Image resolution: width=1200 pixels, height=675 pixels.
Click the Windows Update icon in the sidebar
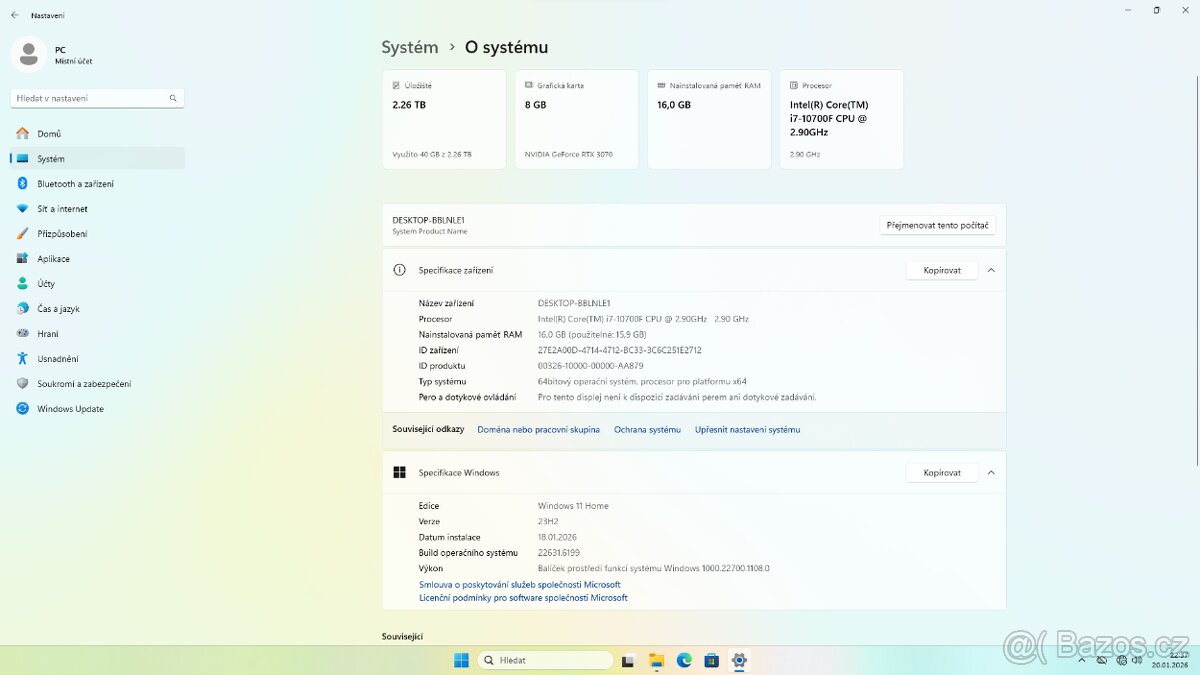click(22, 408)
